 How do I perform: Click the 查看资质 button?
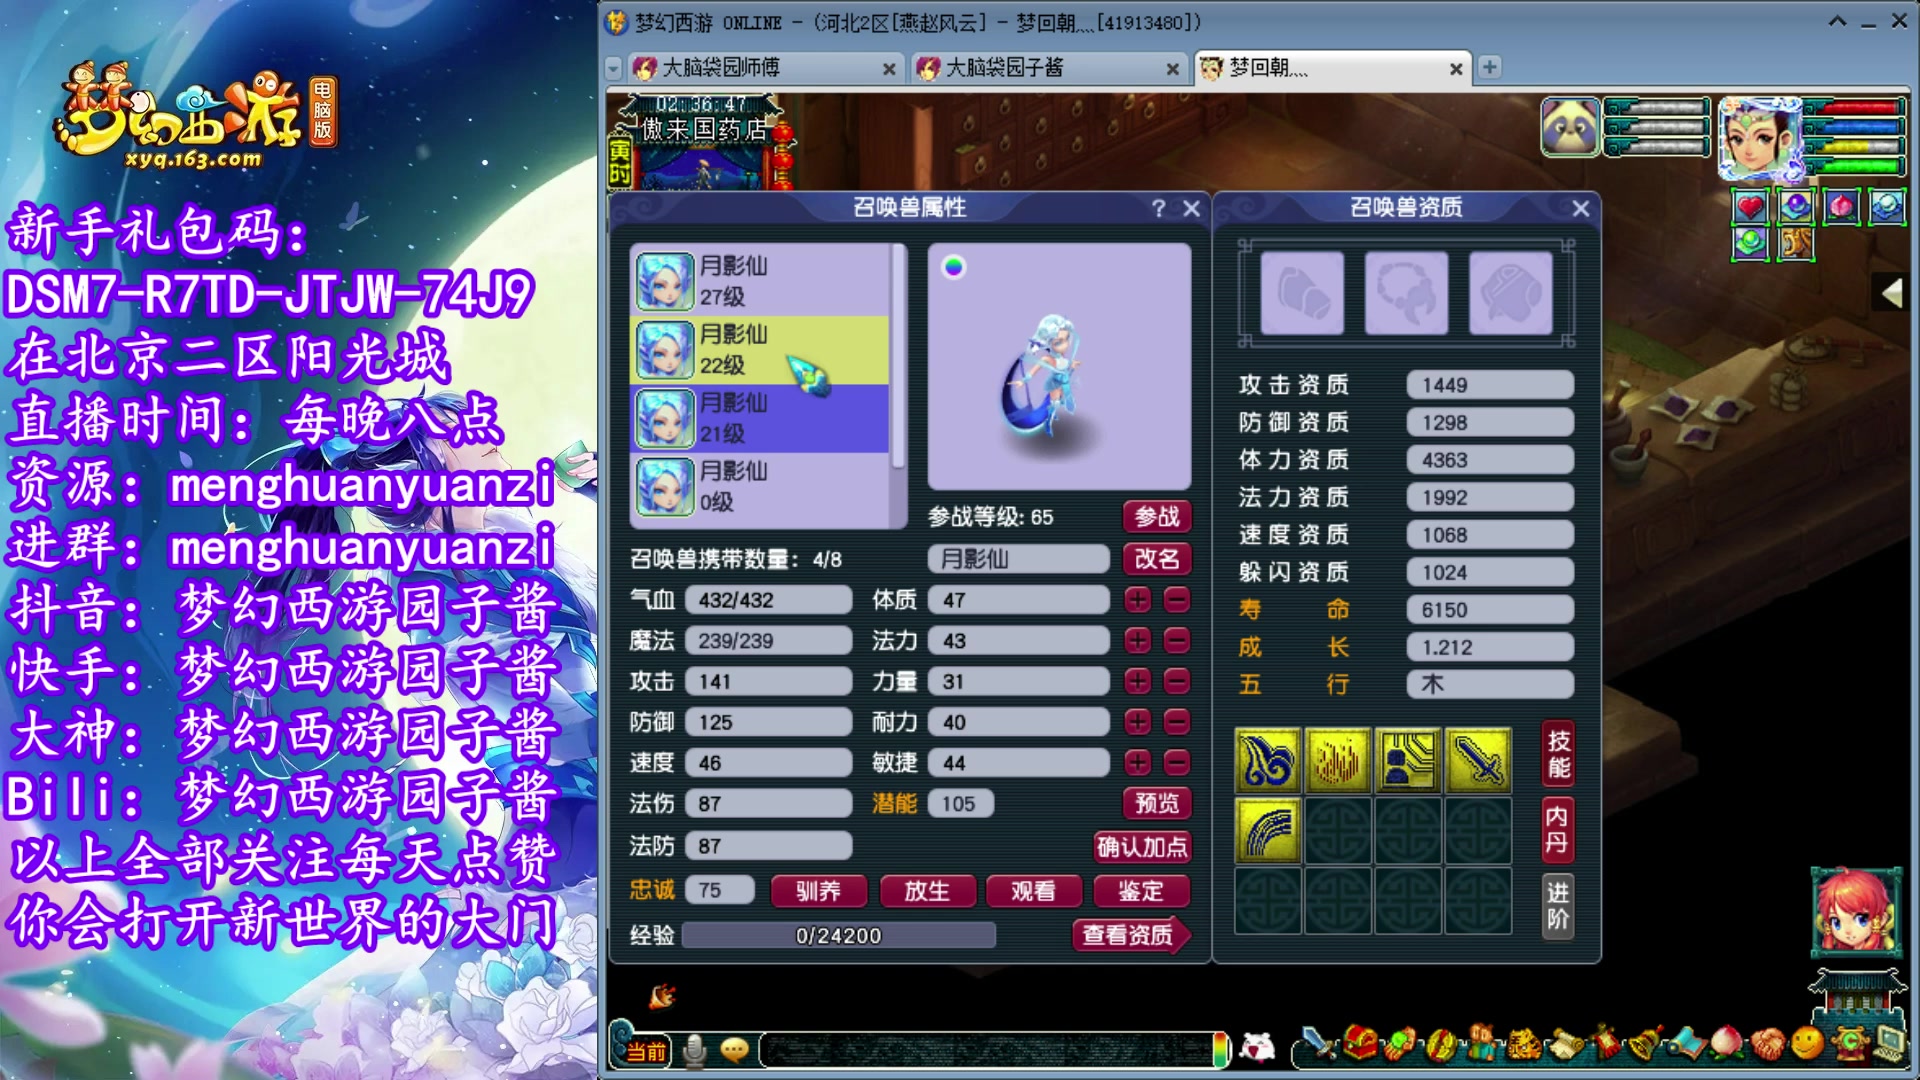tap(1131, 935)
